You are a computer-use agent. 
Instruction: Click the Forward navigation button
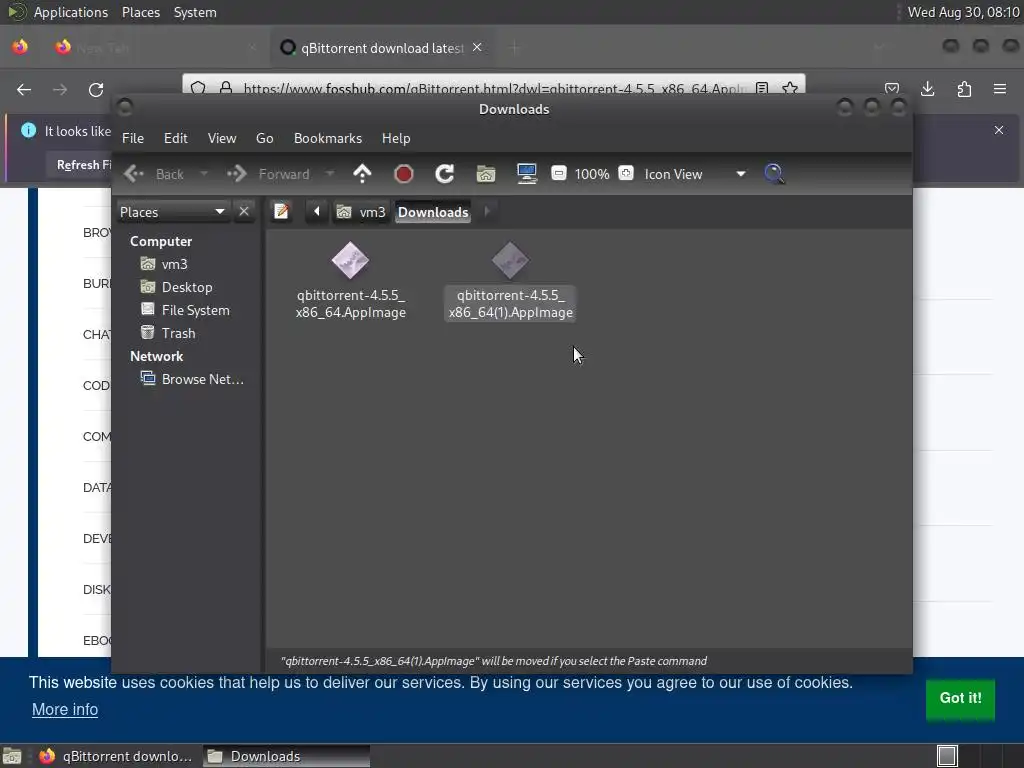268,174
